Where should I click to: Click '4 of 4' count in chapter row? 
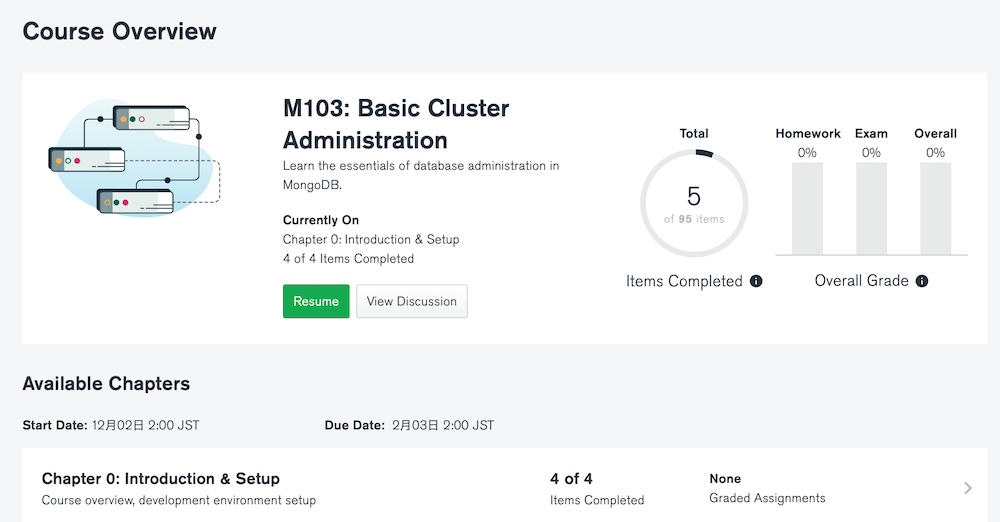click(x=571, y=479)
